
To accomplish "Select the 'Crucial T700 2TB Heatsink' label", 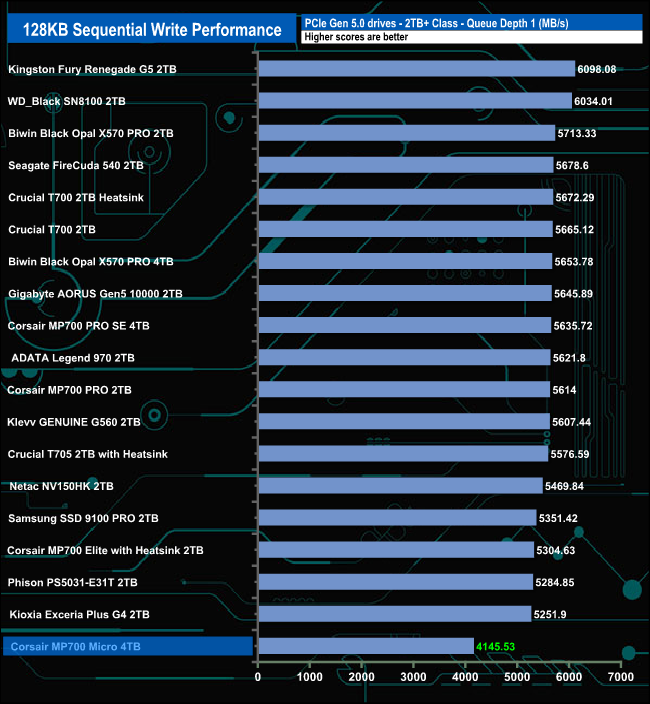I will 76,198.
